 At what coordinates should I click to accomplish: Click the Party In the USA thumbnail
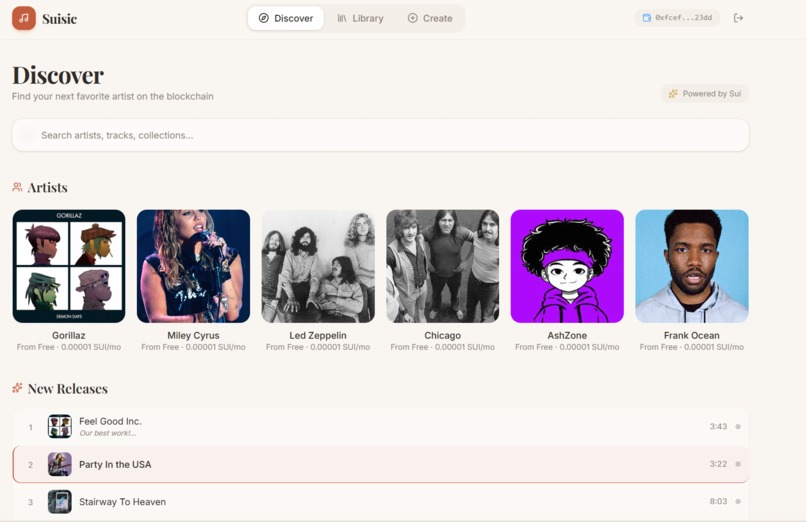[x=60, y=464]
